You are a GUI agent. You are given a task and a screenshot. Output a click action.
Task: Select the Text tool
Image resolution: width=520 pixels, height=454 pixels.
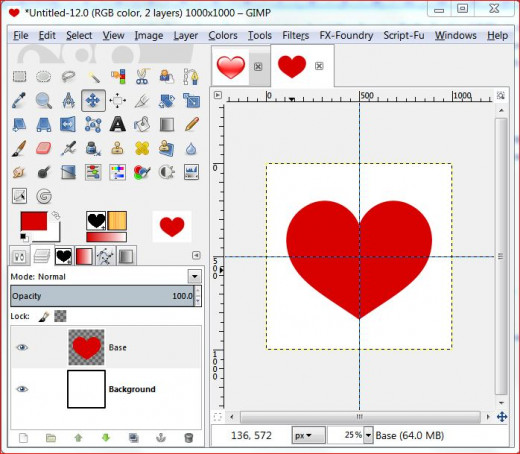point(118,124)
